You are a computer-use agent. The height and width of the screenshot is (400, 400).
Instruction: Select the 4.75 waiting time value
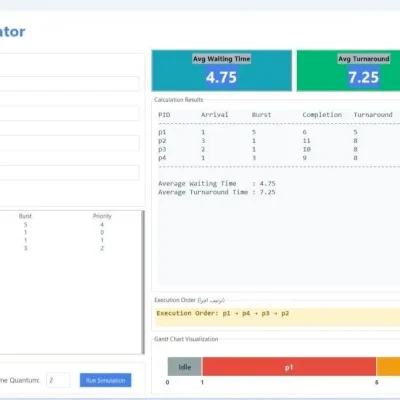[x=221, y=77]
